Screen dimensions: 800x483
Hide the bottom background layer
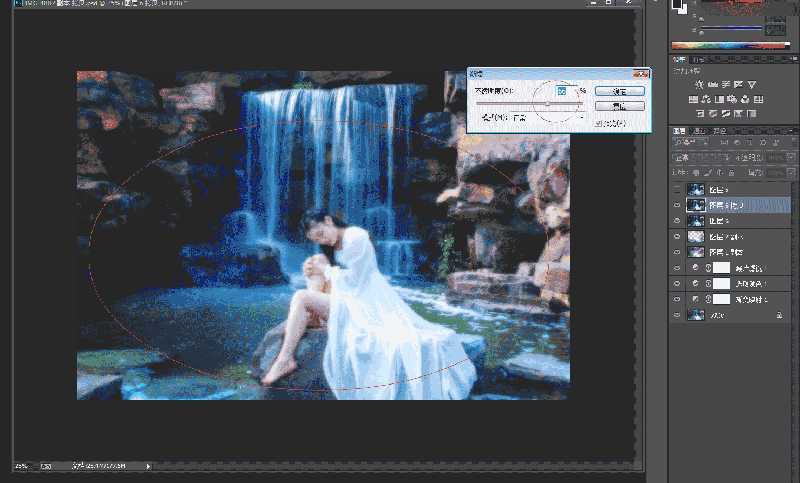tap(678, 315)
